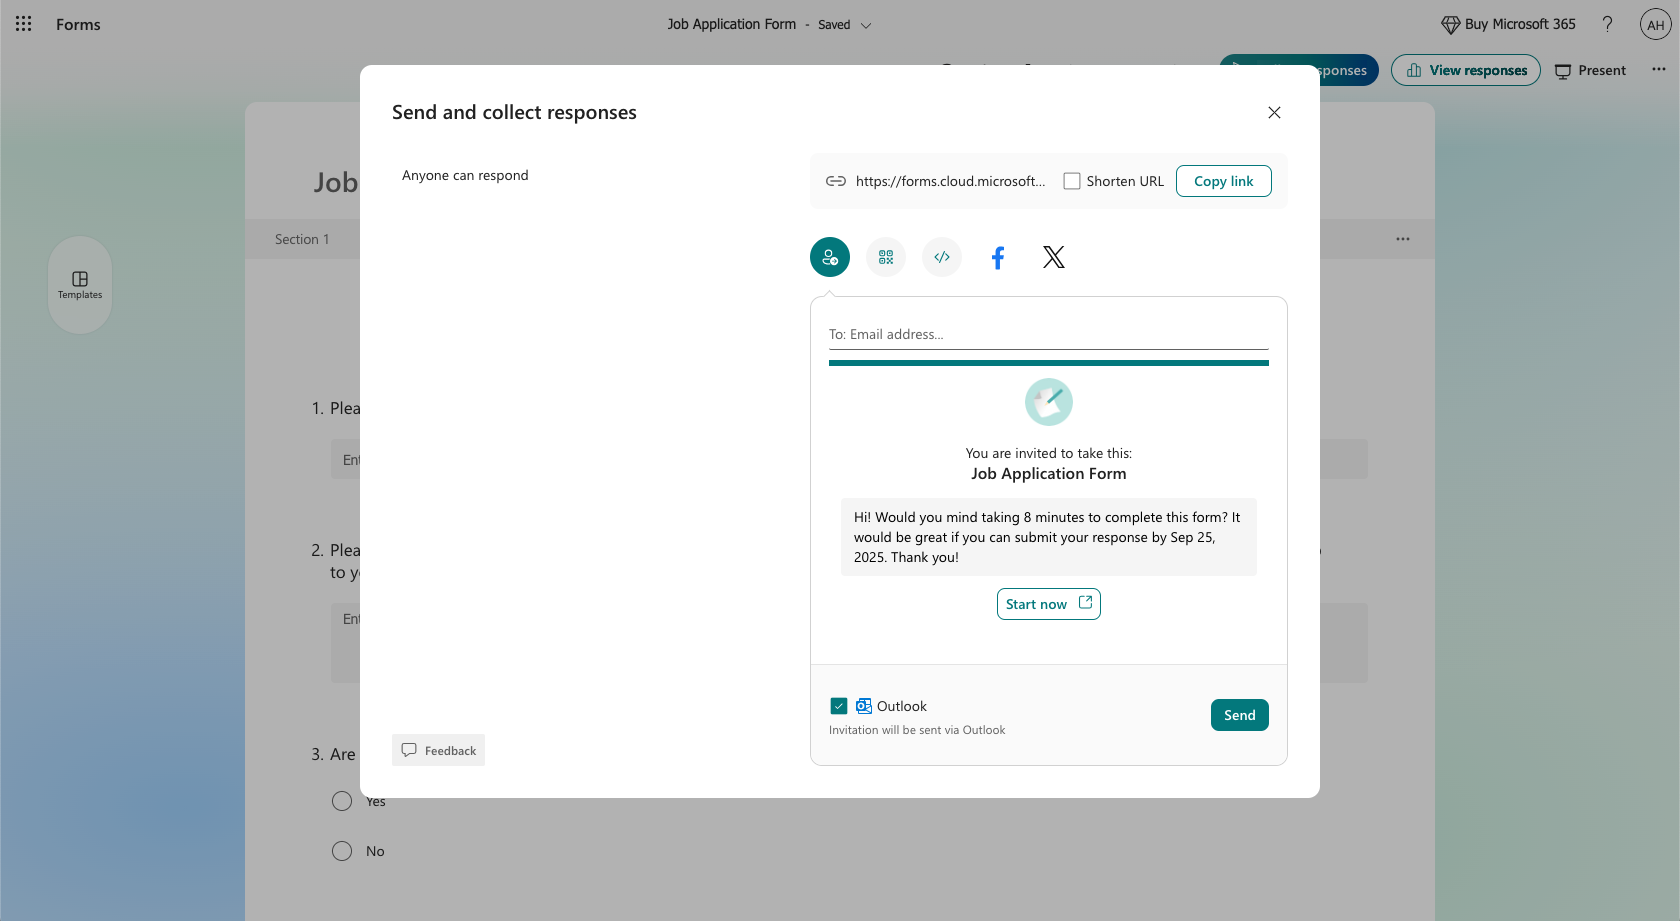The image size is (1680, 921).
Task: Click the Email address input field
Action: 1048,334
